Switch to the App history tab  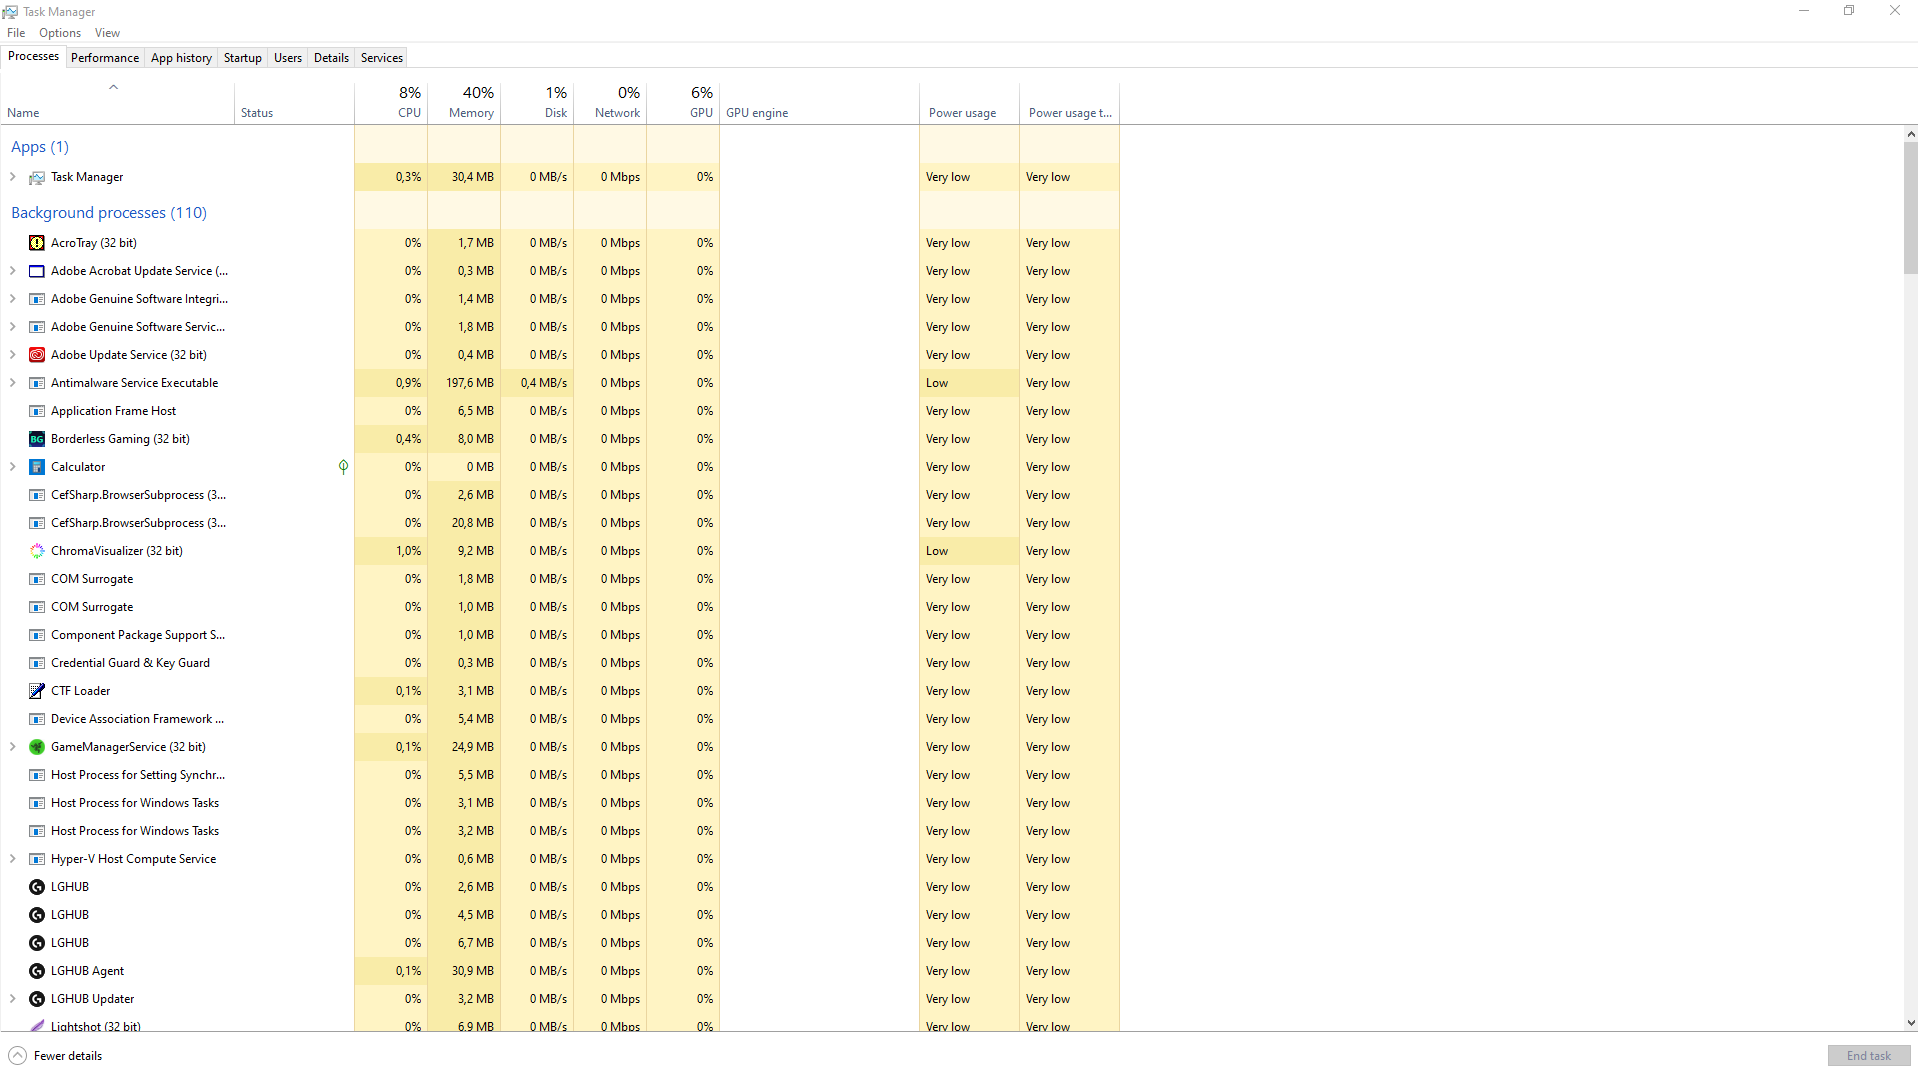pyautogui.click(x=181, y=58)
